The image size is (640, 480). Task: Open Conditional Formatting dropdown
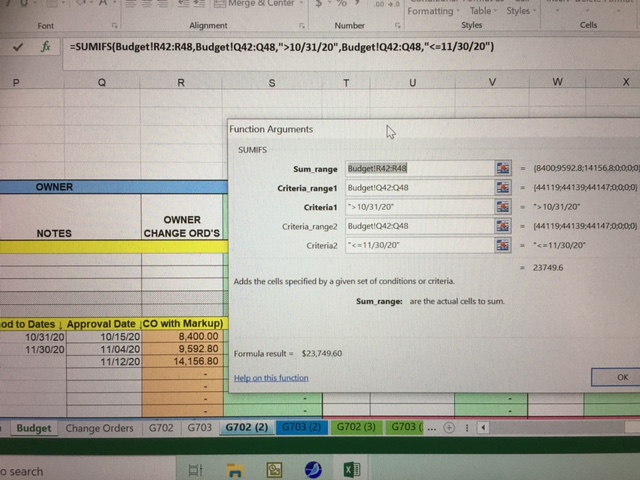(433, 11)
